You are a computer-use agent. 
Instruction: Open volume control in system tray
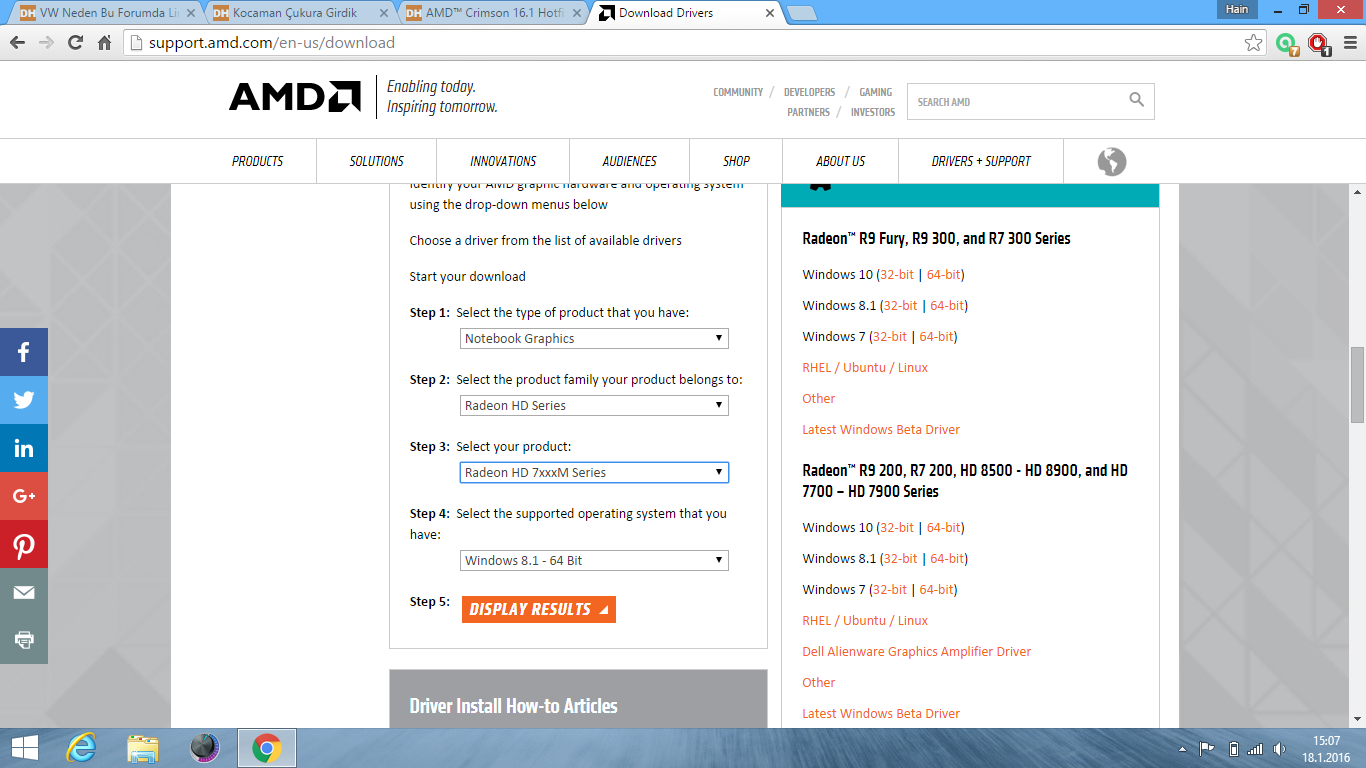[x=1279, y=749]
